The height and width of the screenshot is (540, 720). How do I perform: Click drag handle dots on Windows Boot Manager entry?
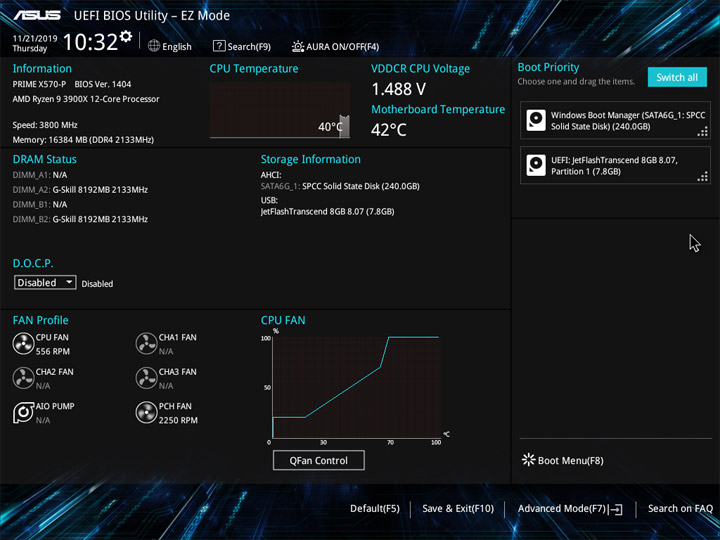click(703, 132)
